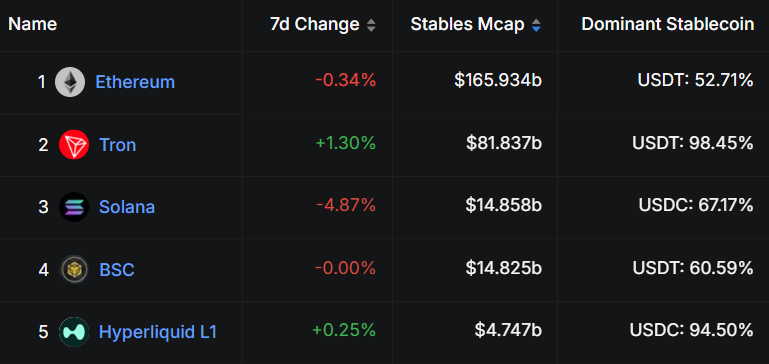Open the Solana chain page
This screenshot has height=364, width=769.
tap(127, 207)
